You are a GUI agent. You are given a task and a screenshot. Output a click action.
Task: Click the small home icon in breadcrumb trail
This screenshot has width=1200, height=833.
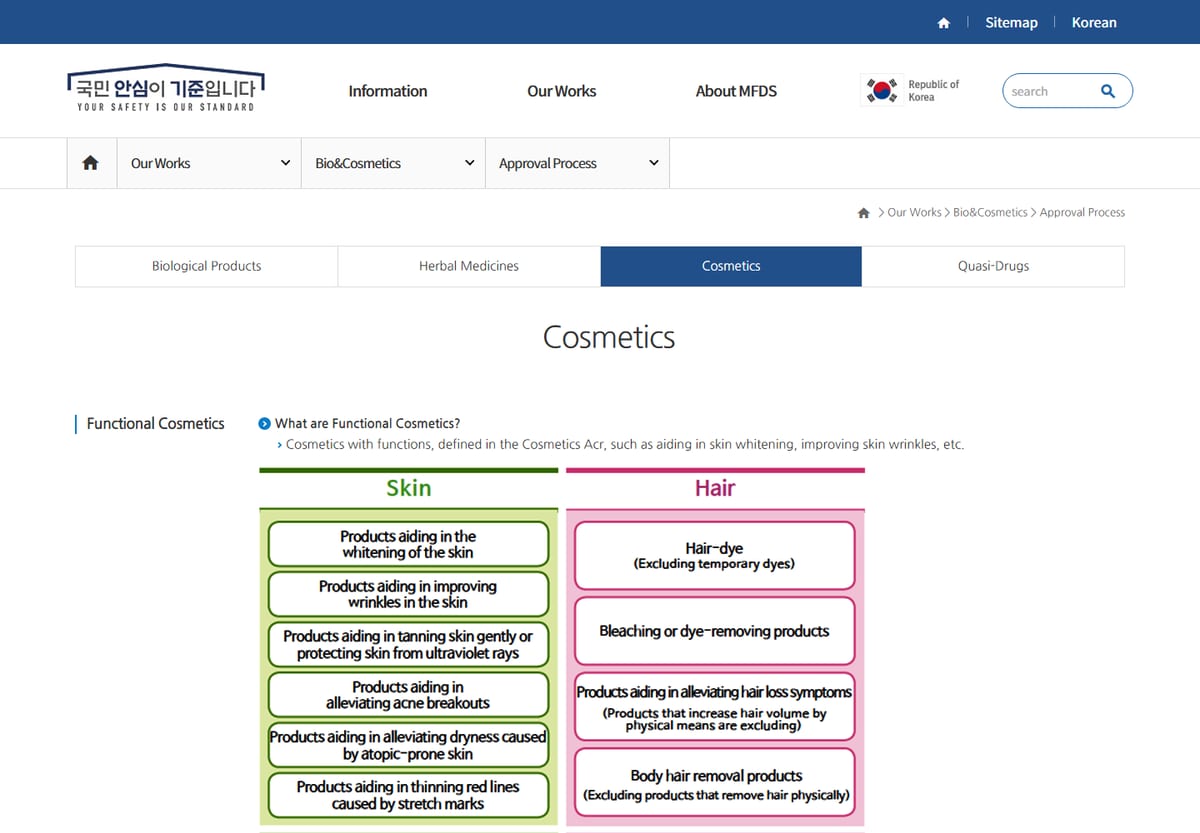[864, 213]
